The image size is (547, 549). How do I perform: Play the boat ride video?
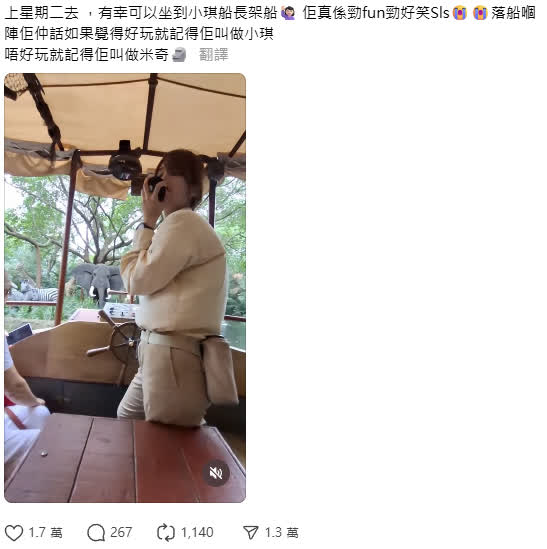[x=125, y=288]
